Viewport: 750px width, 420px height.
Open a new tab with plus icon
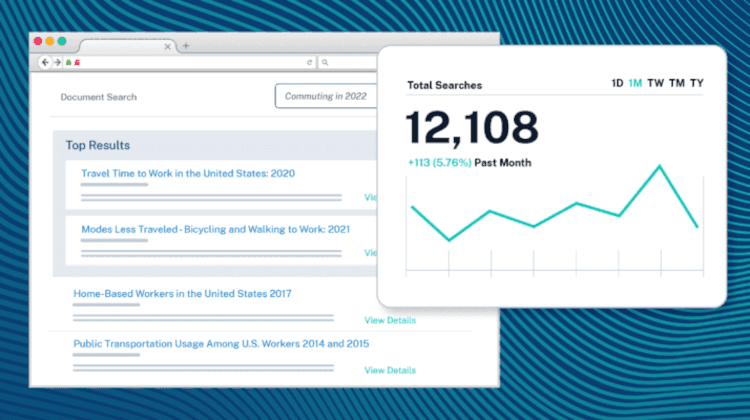click(186, 45)
